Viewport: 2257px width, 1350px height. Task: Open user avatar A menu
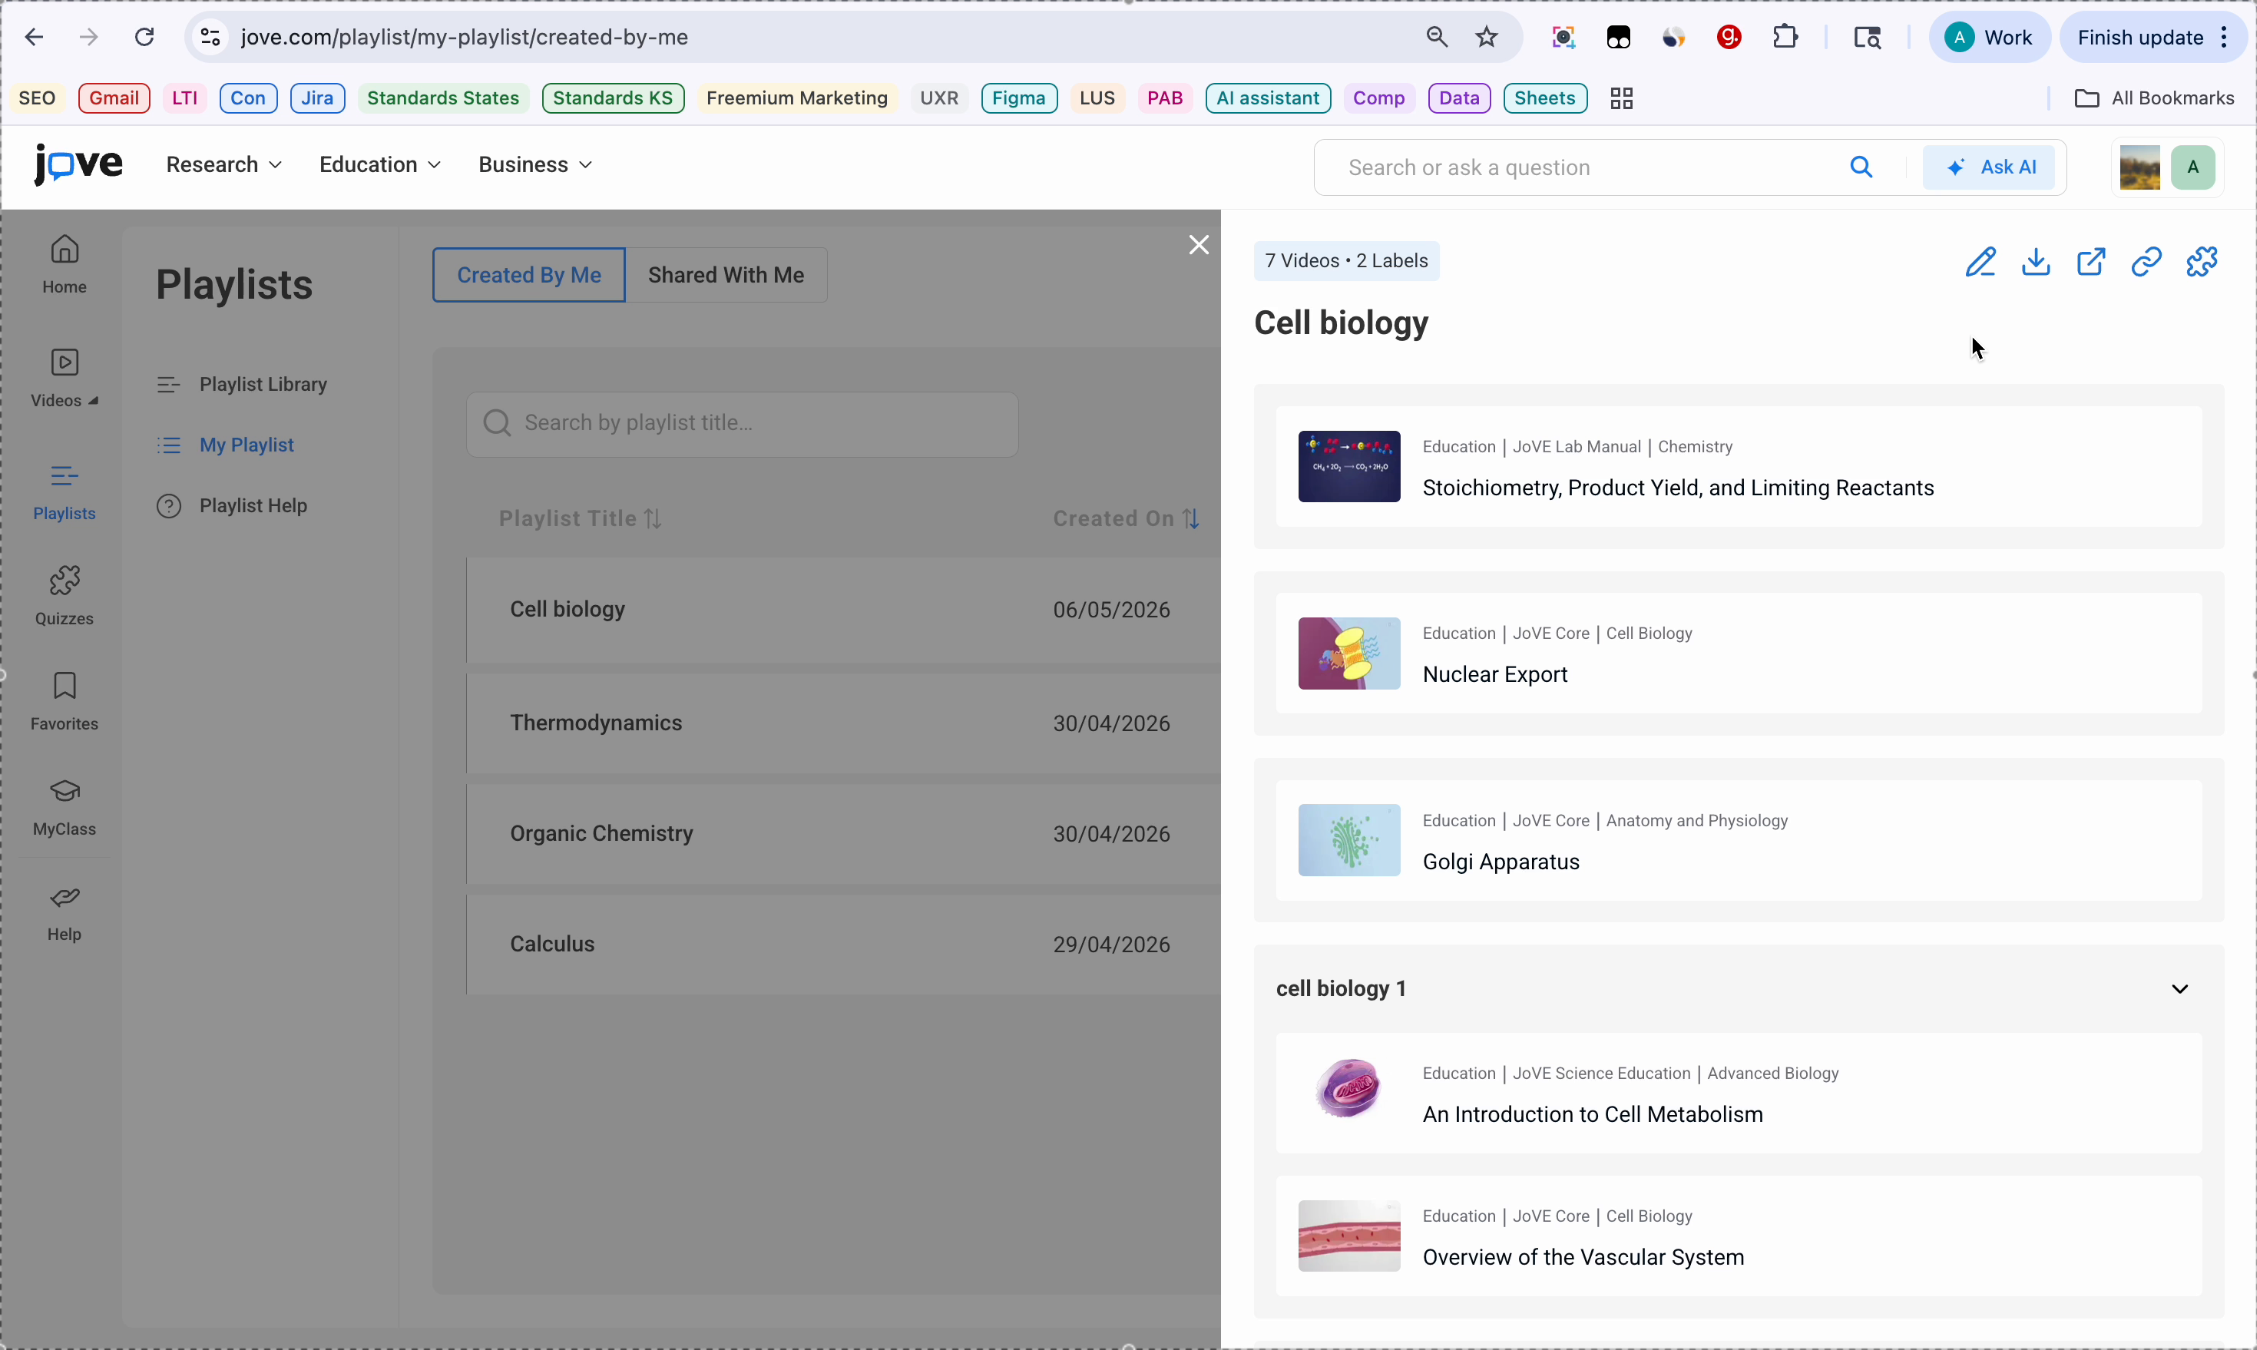[x=2193, y=167]
